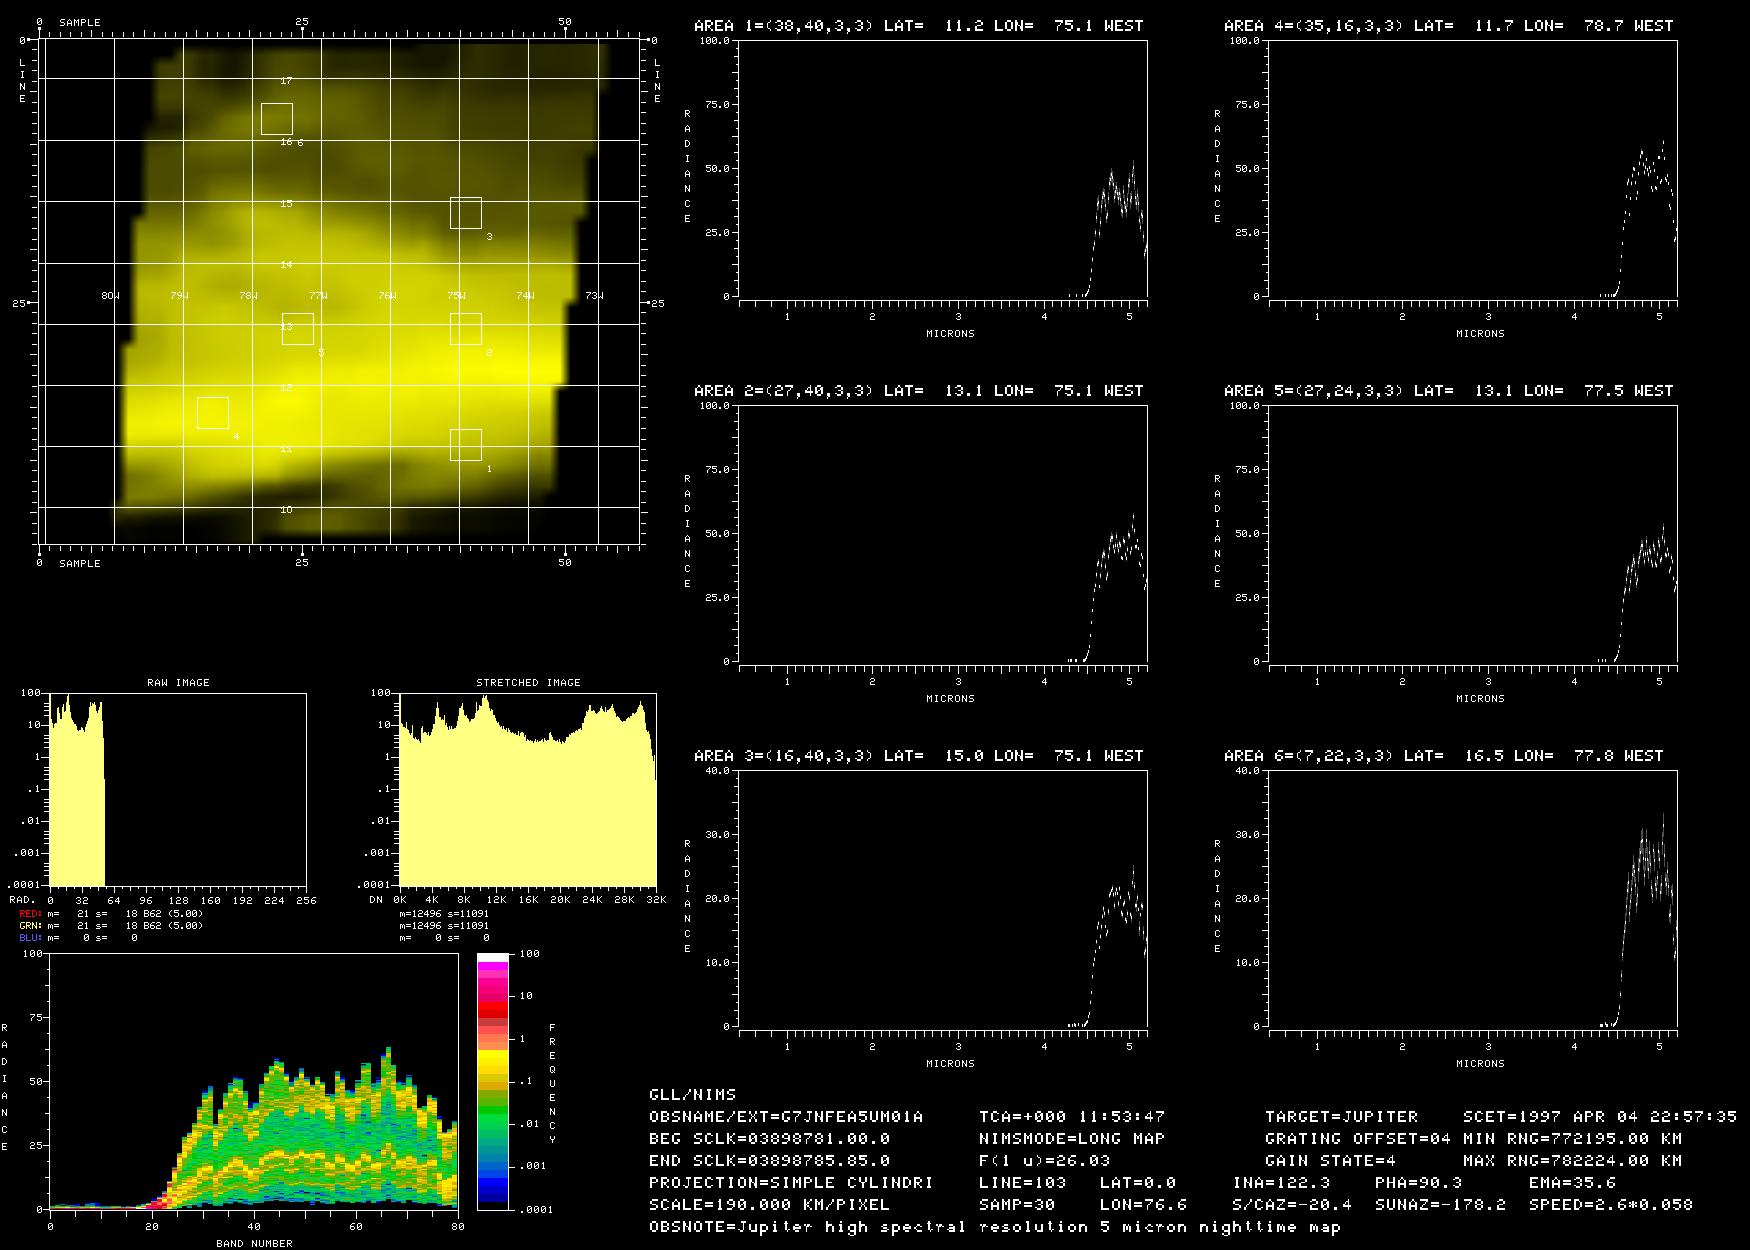
Task: Click the area 5 box on the map
Action: [297, 329]
